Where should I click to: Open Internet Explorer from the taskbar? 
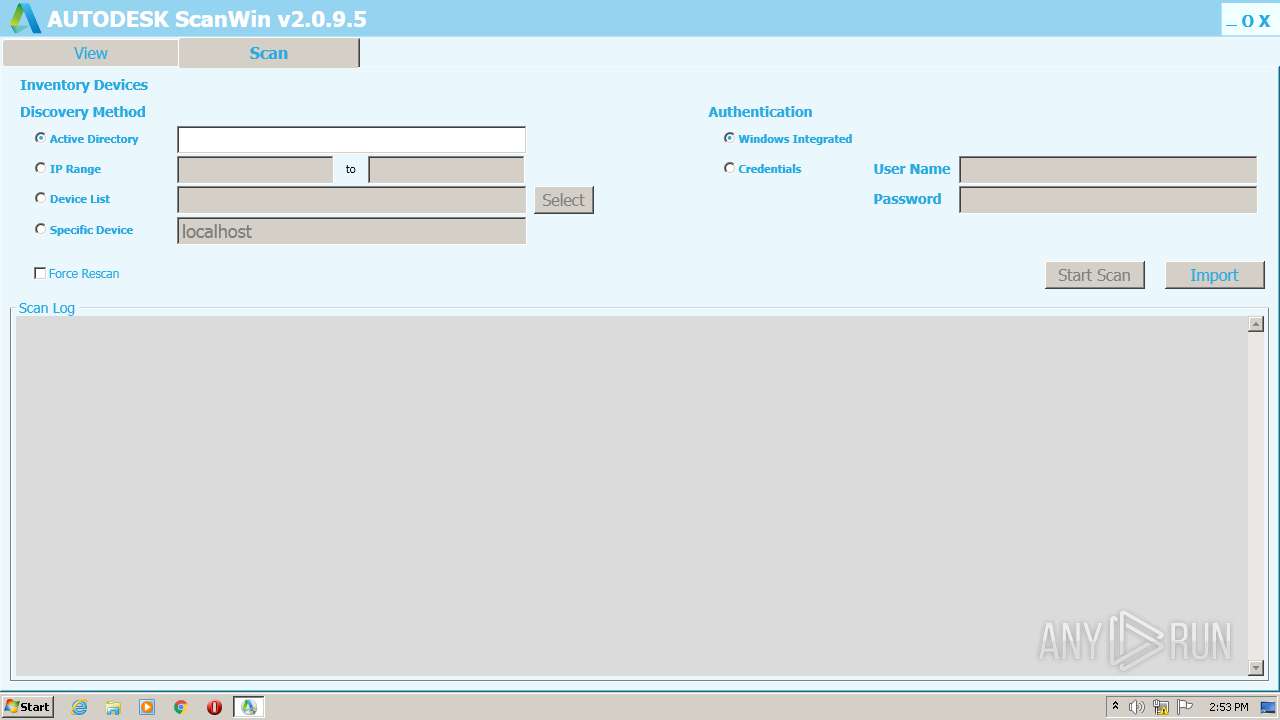click(79, 707)
